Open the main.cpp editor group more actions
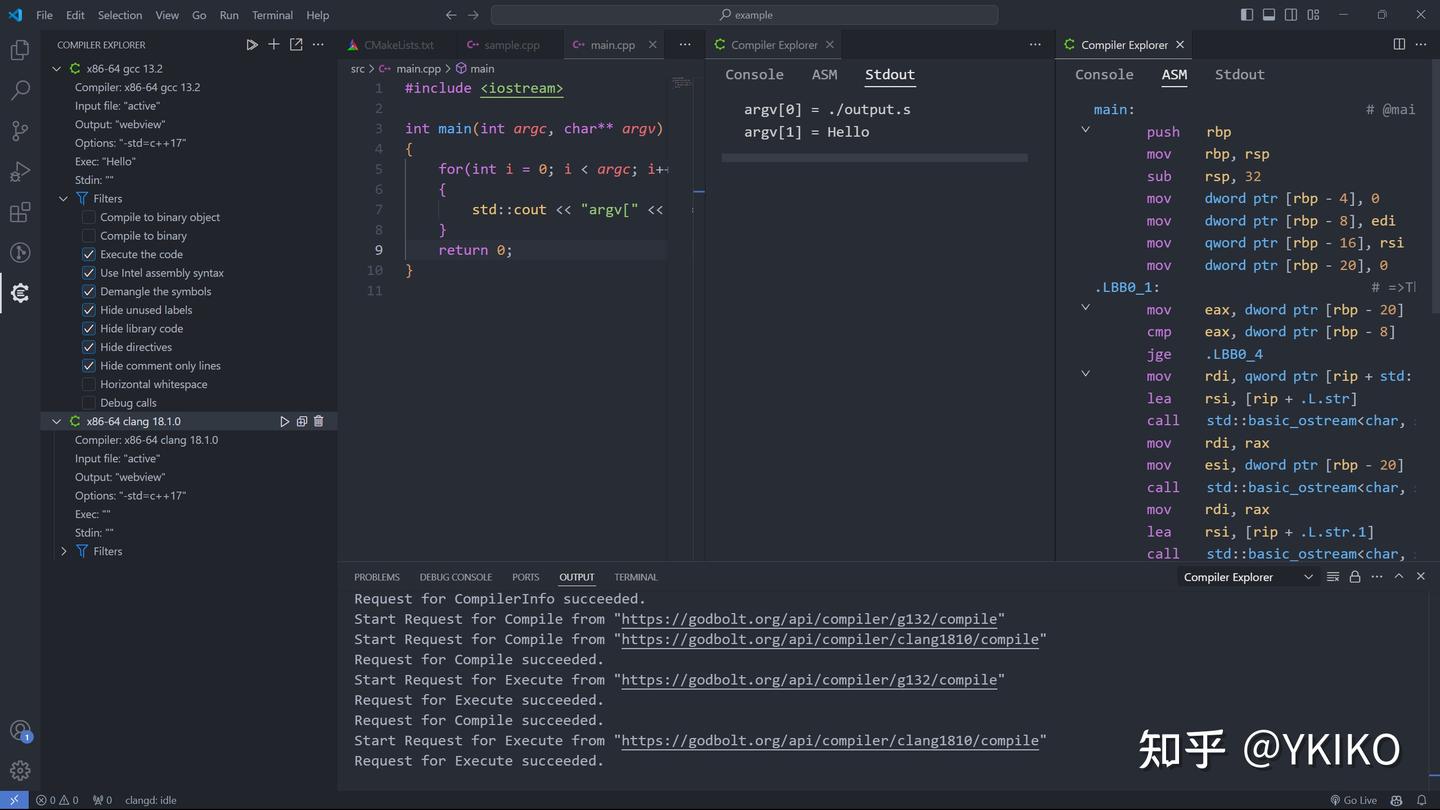The height and width of the screenshot is (810, 1440). pyautogui.click(x=685, y=45)
